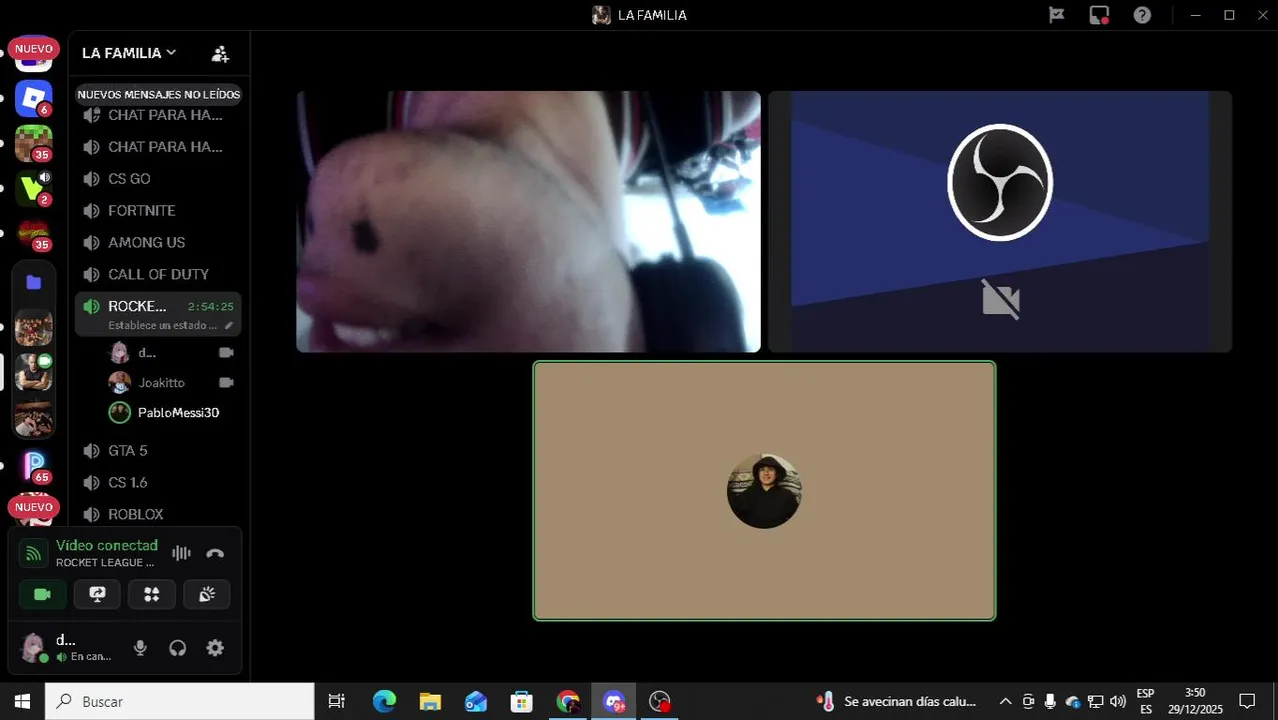This screenshot has height=720, width=1278.
Task: Open Discord inbox flag icon in title bar
Action: (x=1057, y=15)
